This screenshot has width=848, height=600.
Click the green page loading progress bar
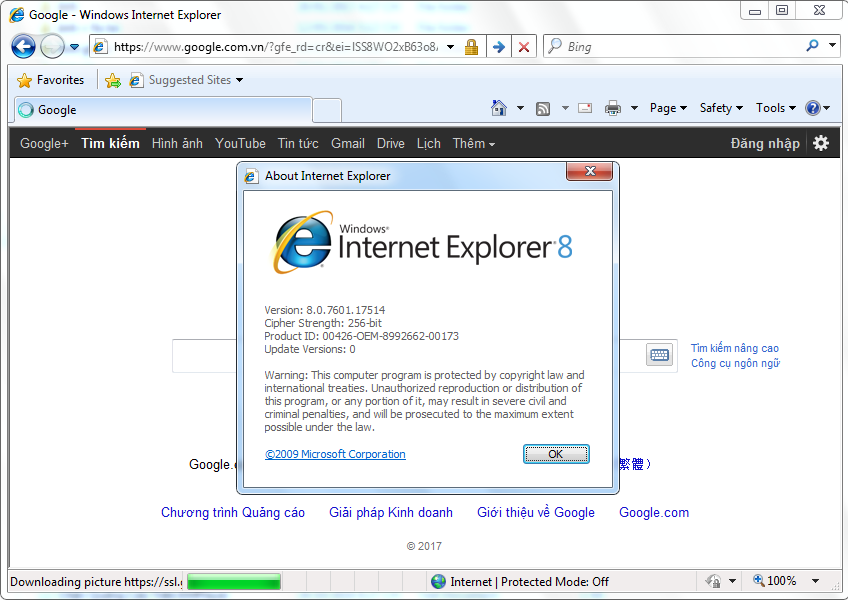click(234, 582)
